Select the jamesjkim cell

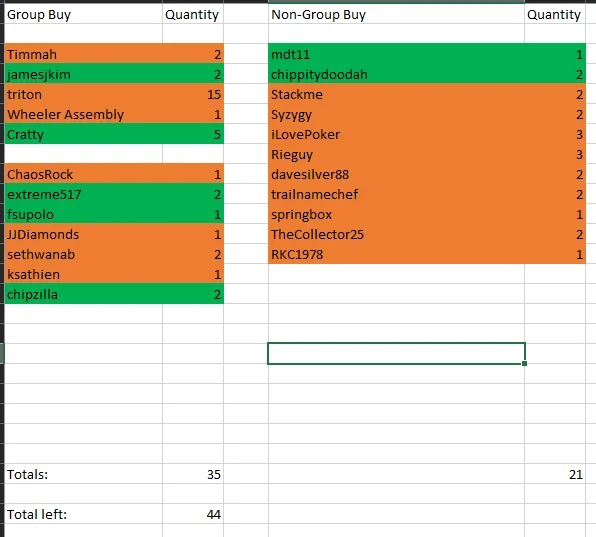(x=83, y=74)
